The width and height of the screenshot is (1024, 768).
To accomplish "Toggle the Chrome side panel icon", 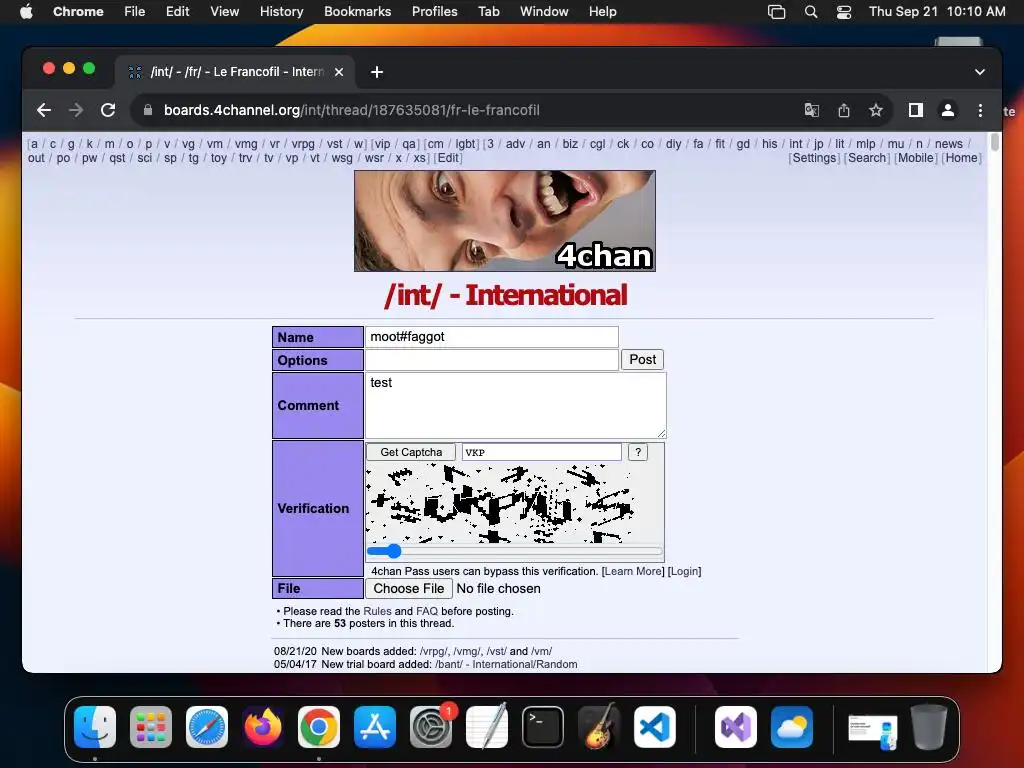I will click(x=916, y=110).
